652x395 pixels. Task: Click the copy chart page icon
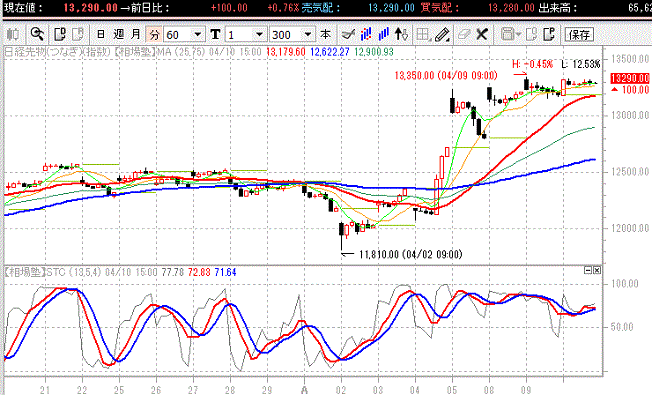(60, 35)
